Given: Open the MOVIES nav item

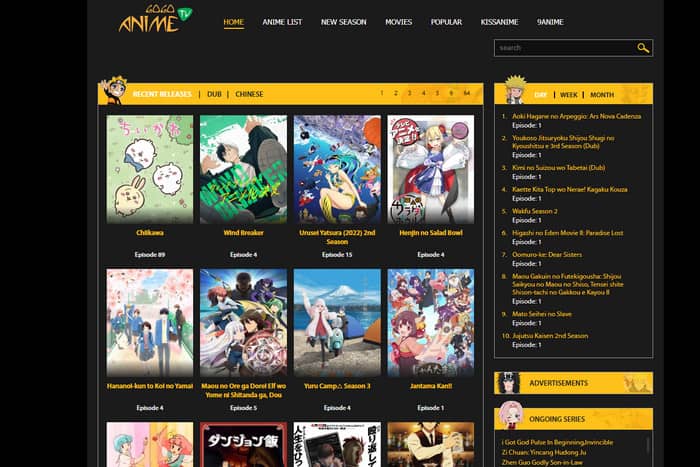Looking at the screenshot, I should 399,22.
